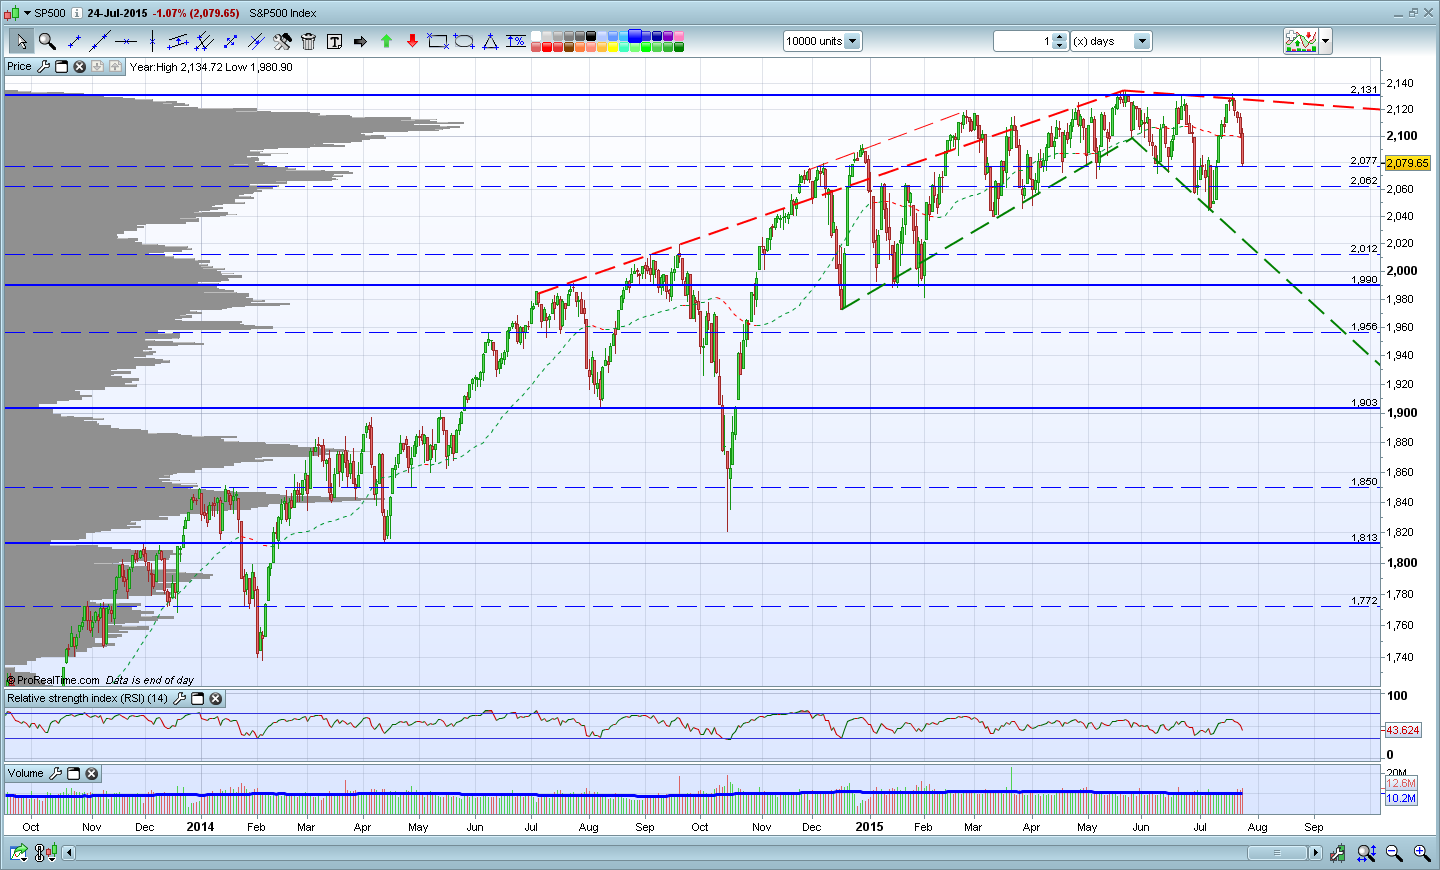Activate the cursor pointer selection mode
The image size is (1440, 870).
click(x=21, y=41)
